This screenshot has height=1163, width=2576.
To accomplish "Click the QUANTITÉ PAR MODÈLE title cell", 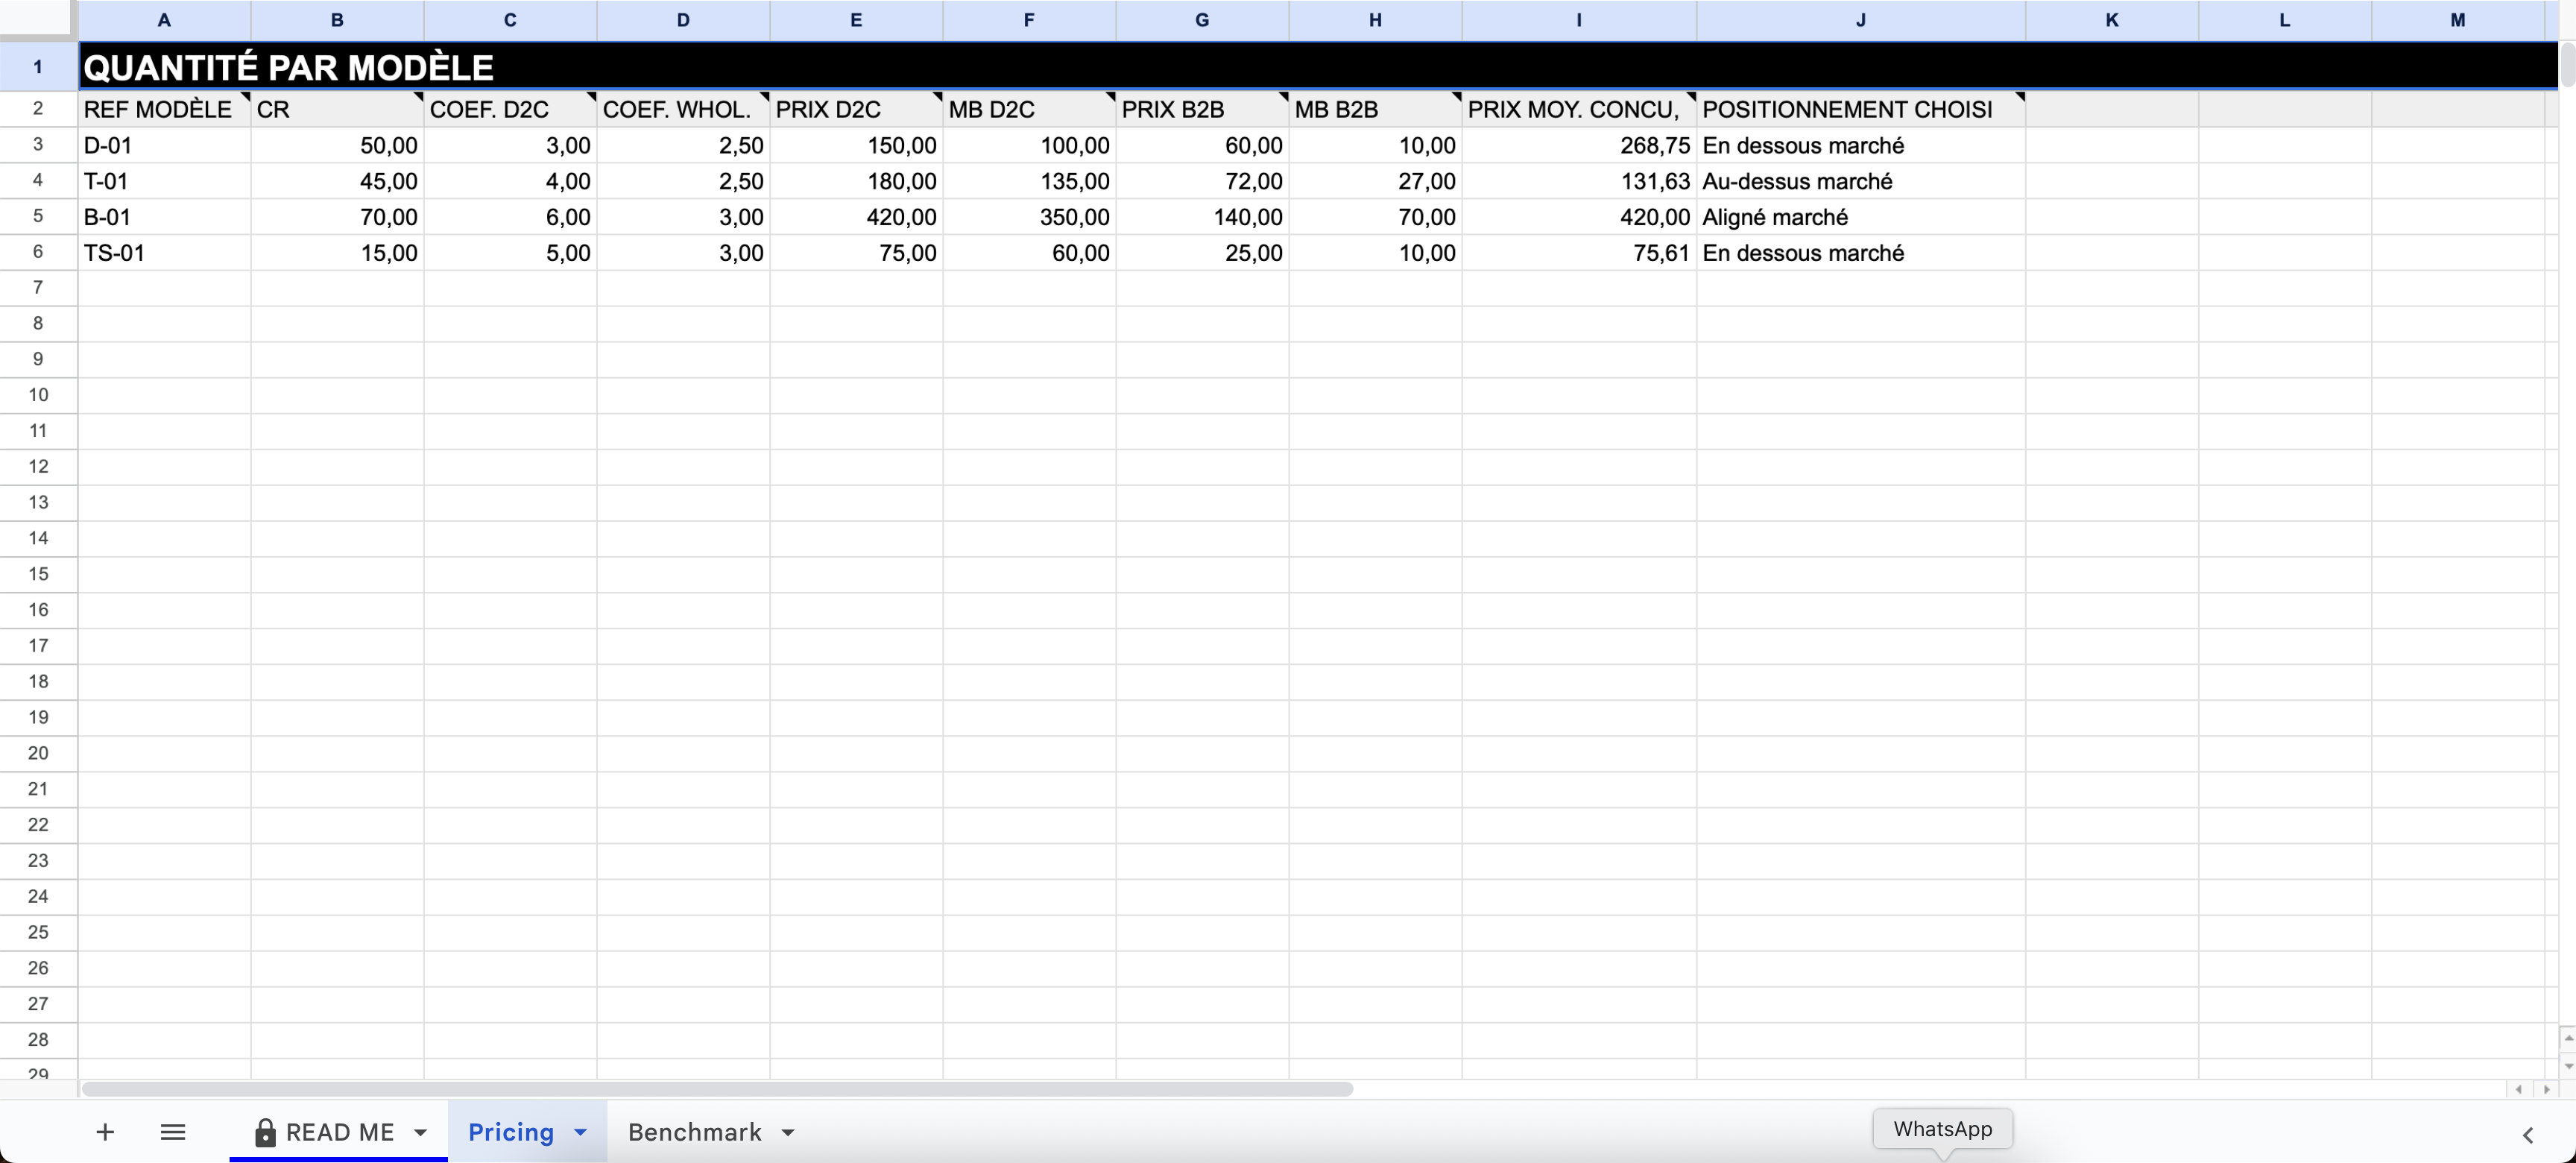I will point(288,67).
